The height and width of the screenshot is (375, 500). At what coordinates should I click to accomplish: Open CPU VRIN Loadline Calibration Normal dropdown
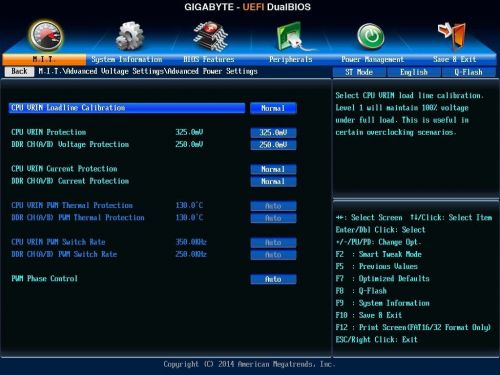(273, 108)
